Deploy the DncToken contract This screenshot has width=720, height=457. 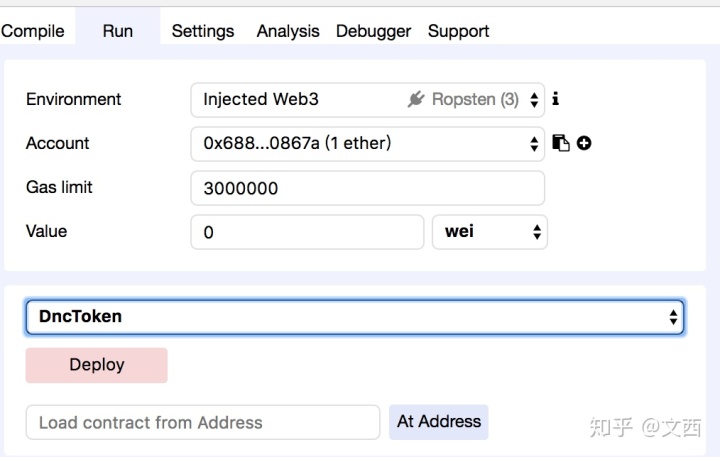coord(96,365)
